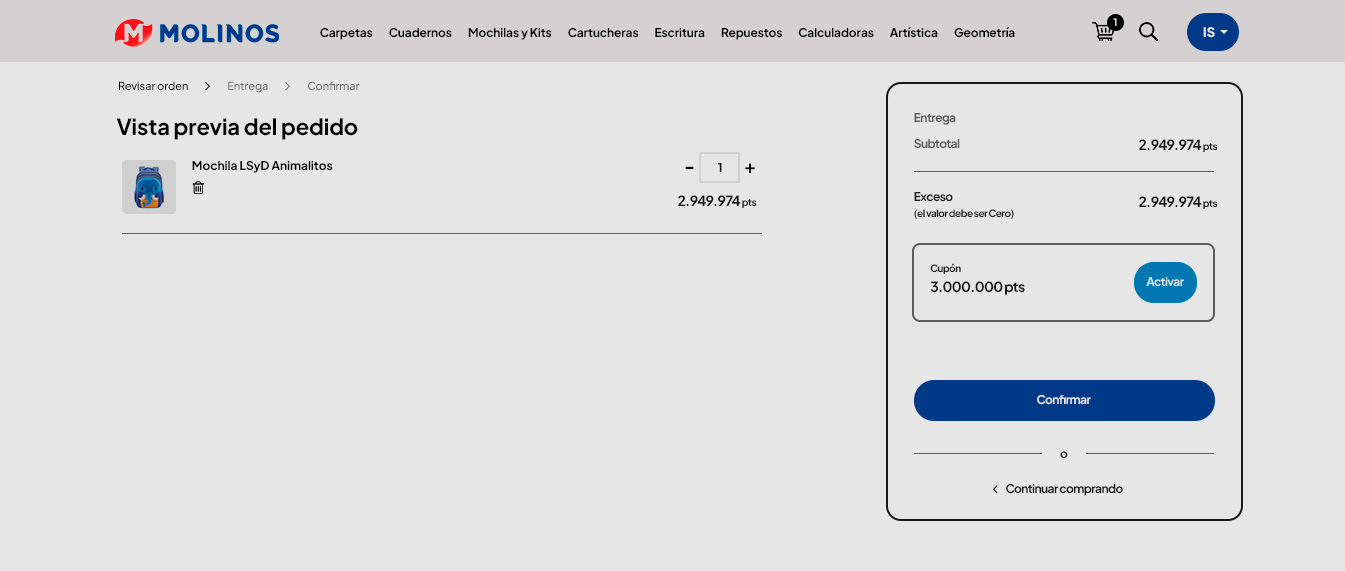1345x571 pixels.
Task: Go to Mochilas y Kits
Action: [509, 33]
